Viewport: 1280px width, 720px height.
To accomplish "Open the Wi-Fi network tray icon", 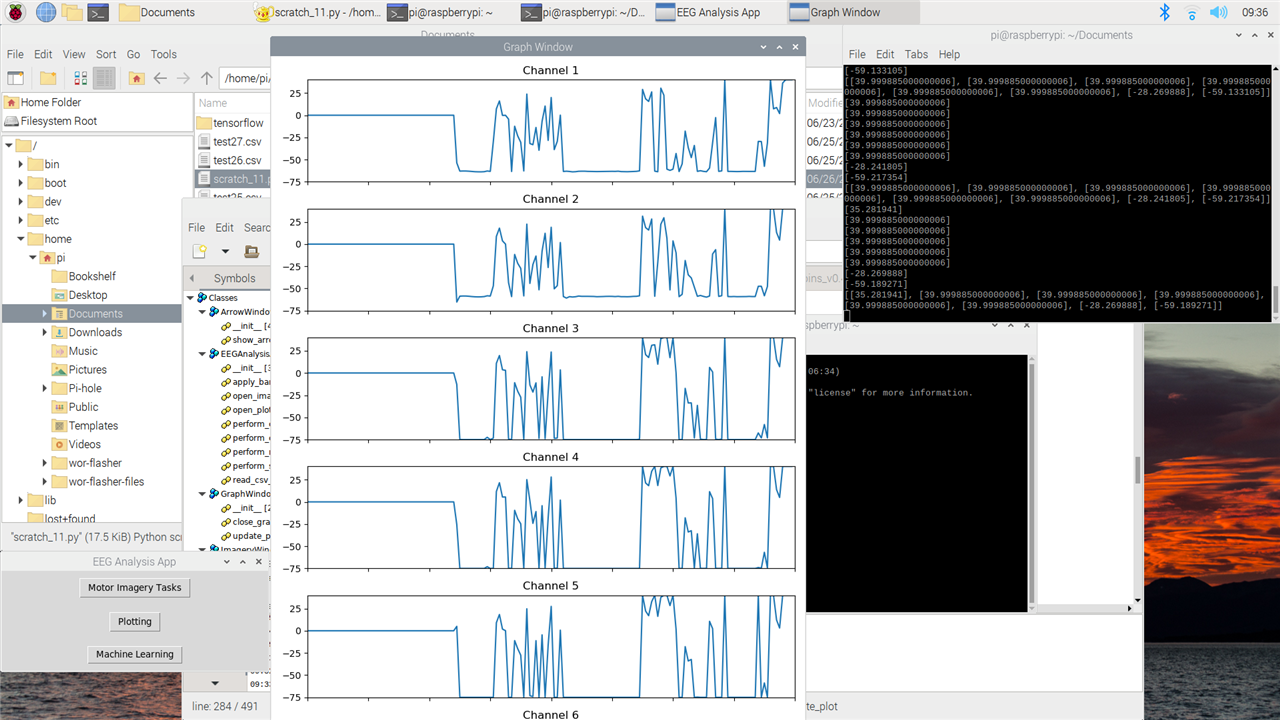I will 1191,12.
